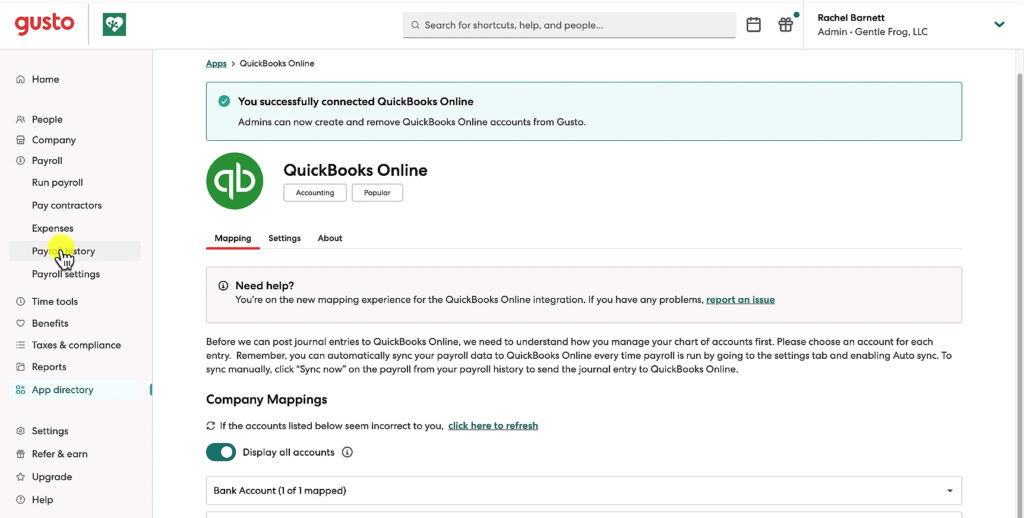Collapse the Payroll sidebar section
This screenshot has height=518, width=1024.
[46, 161]
